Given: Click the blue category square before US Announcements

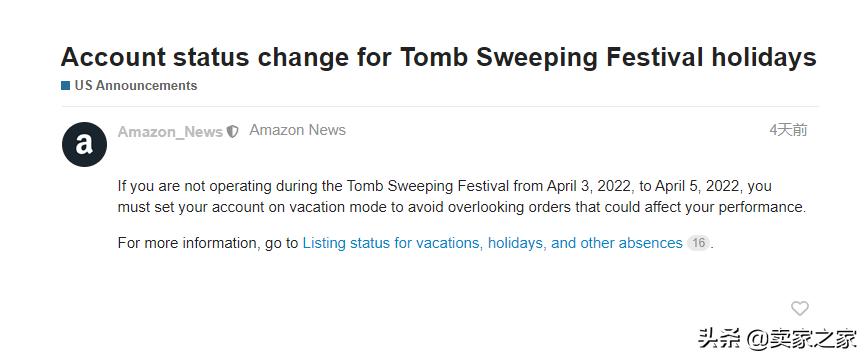Looking at the screenshot, I should click(65, 85).
